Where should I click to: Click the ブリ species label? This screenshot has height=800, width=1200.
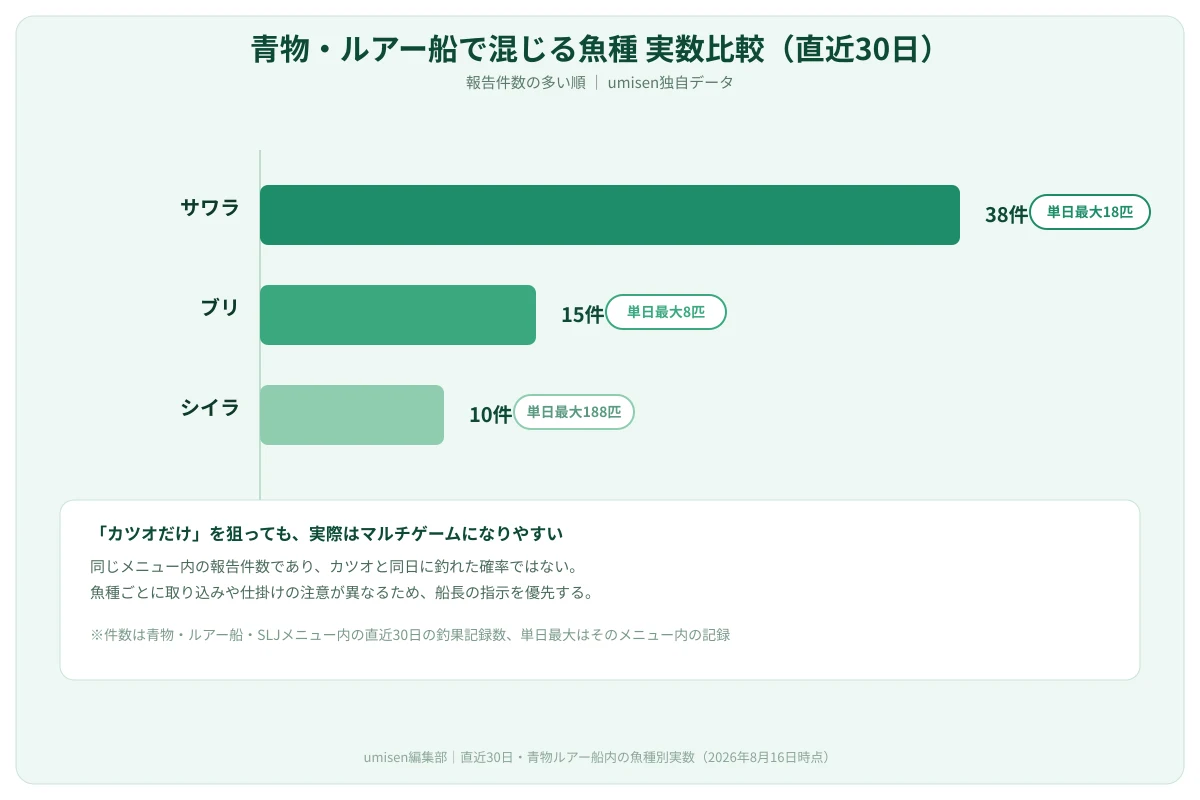coord(220,308)
